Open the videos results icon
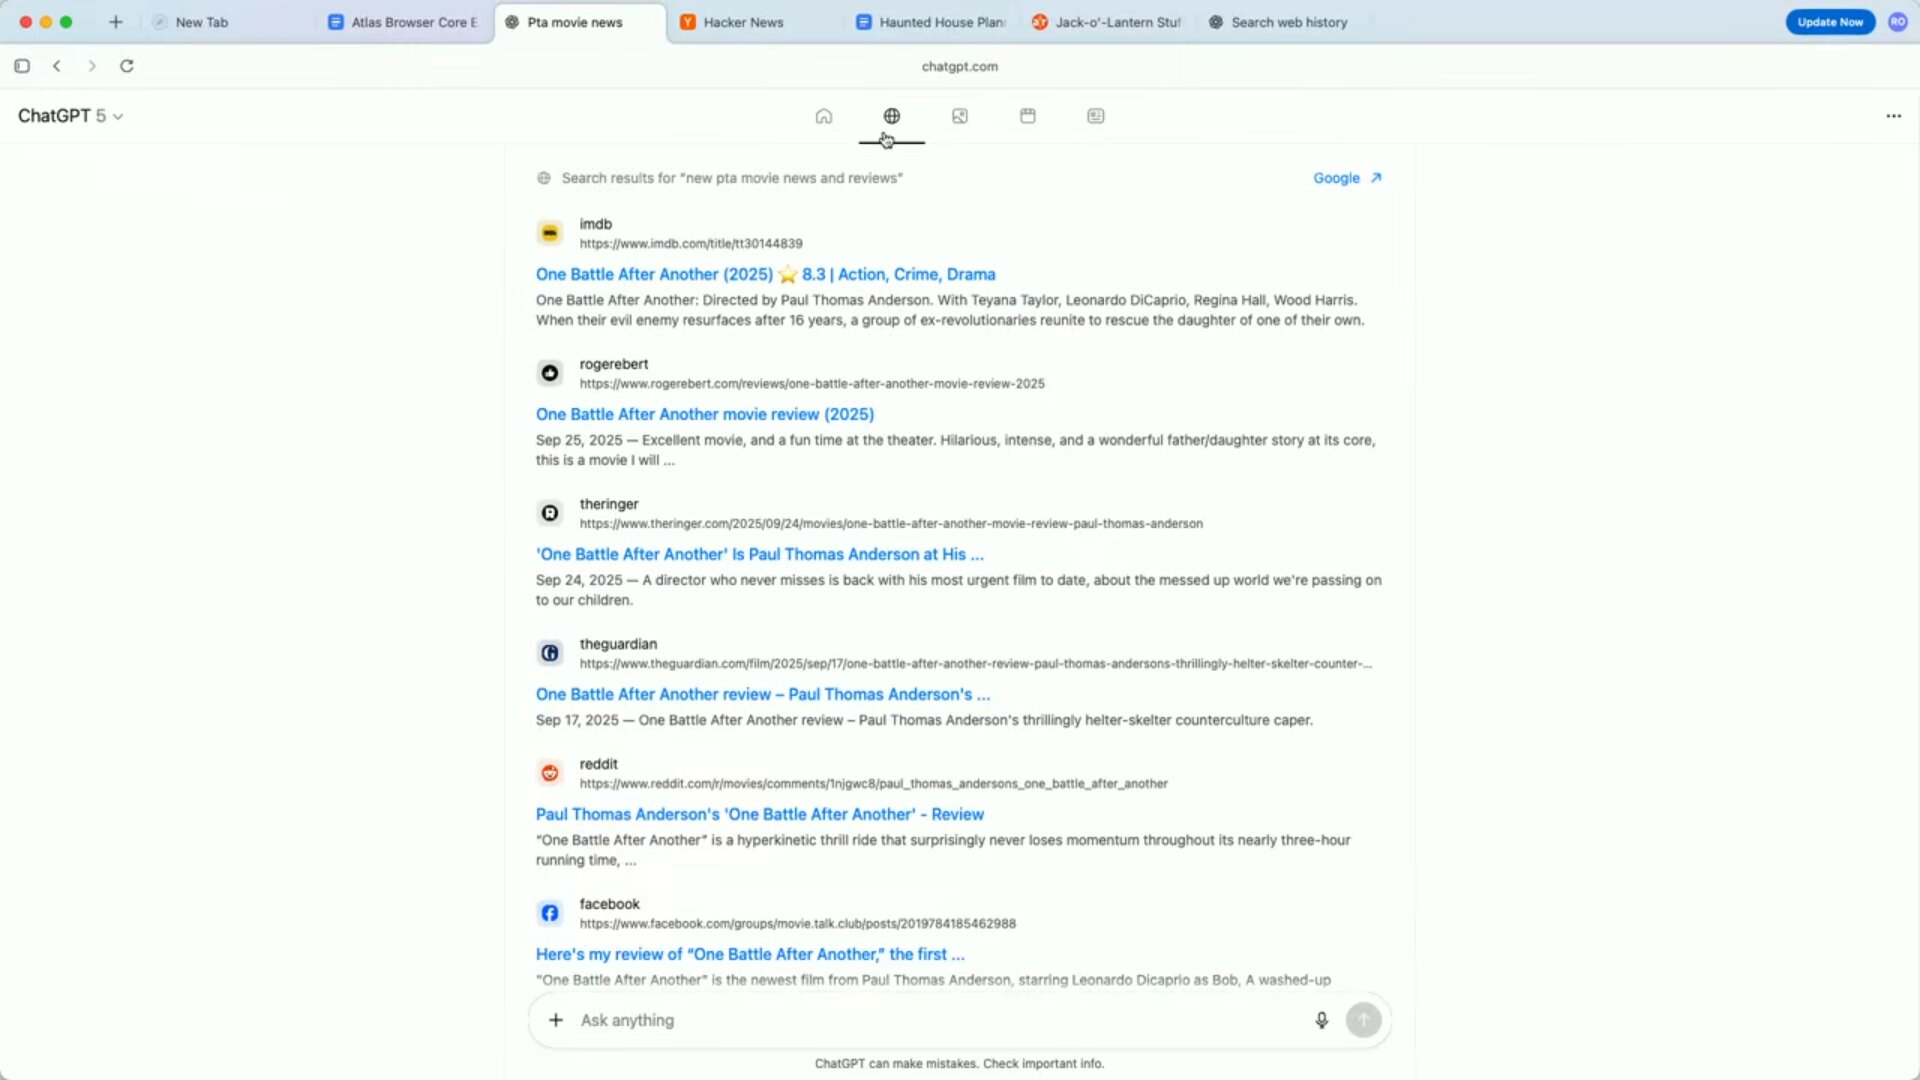1920x1080 pixels. tap(1027, 116)
